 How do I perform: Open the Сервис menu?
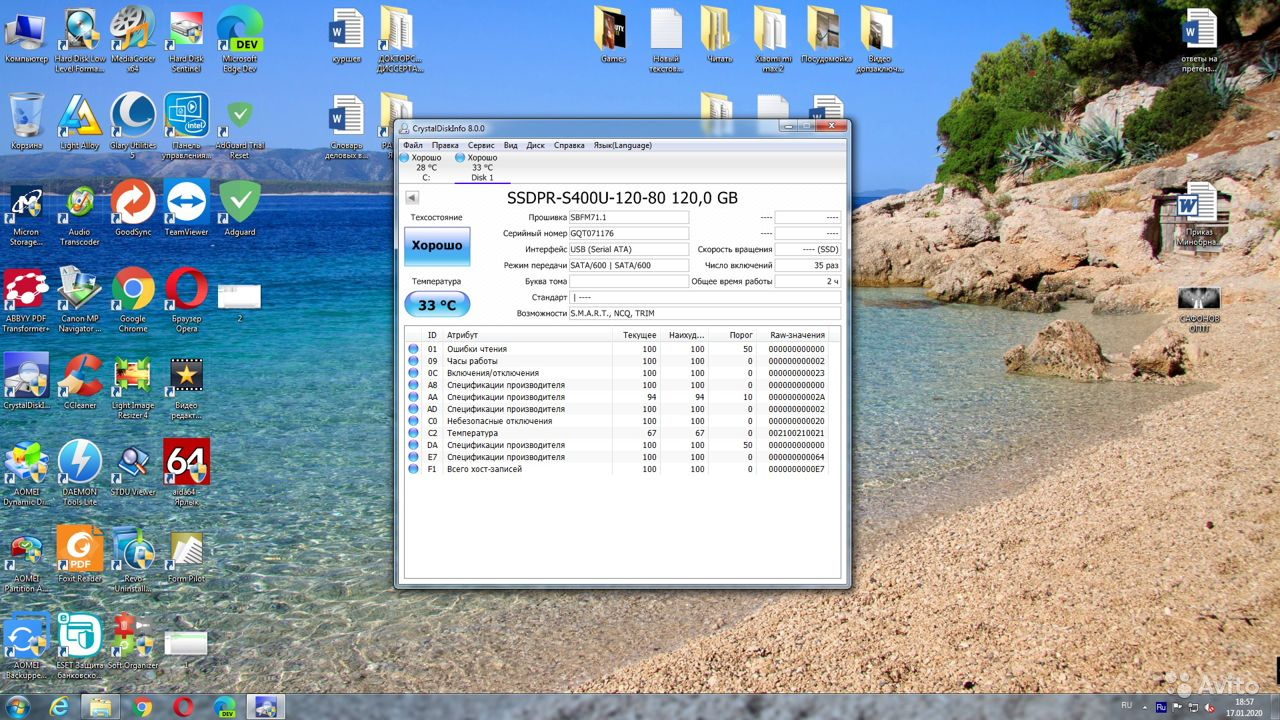(481, 145)
